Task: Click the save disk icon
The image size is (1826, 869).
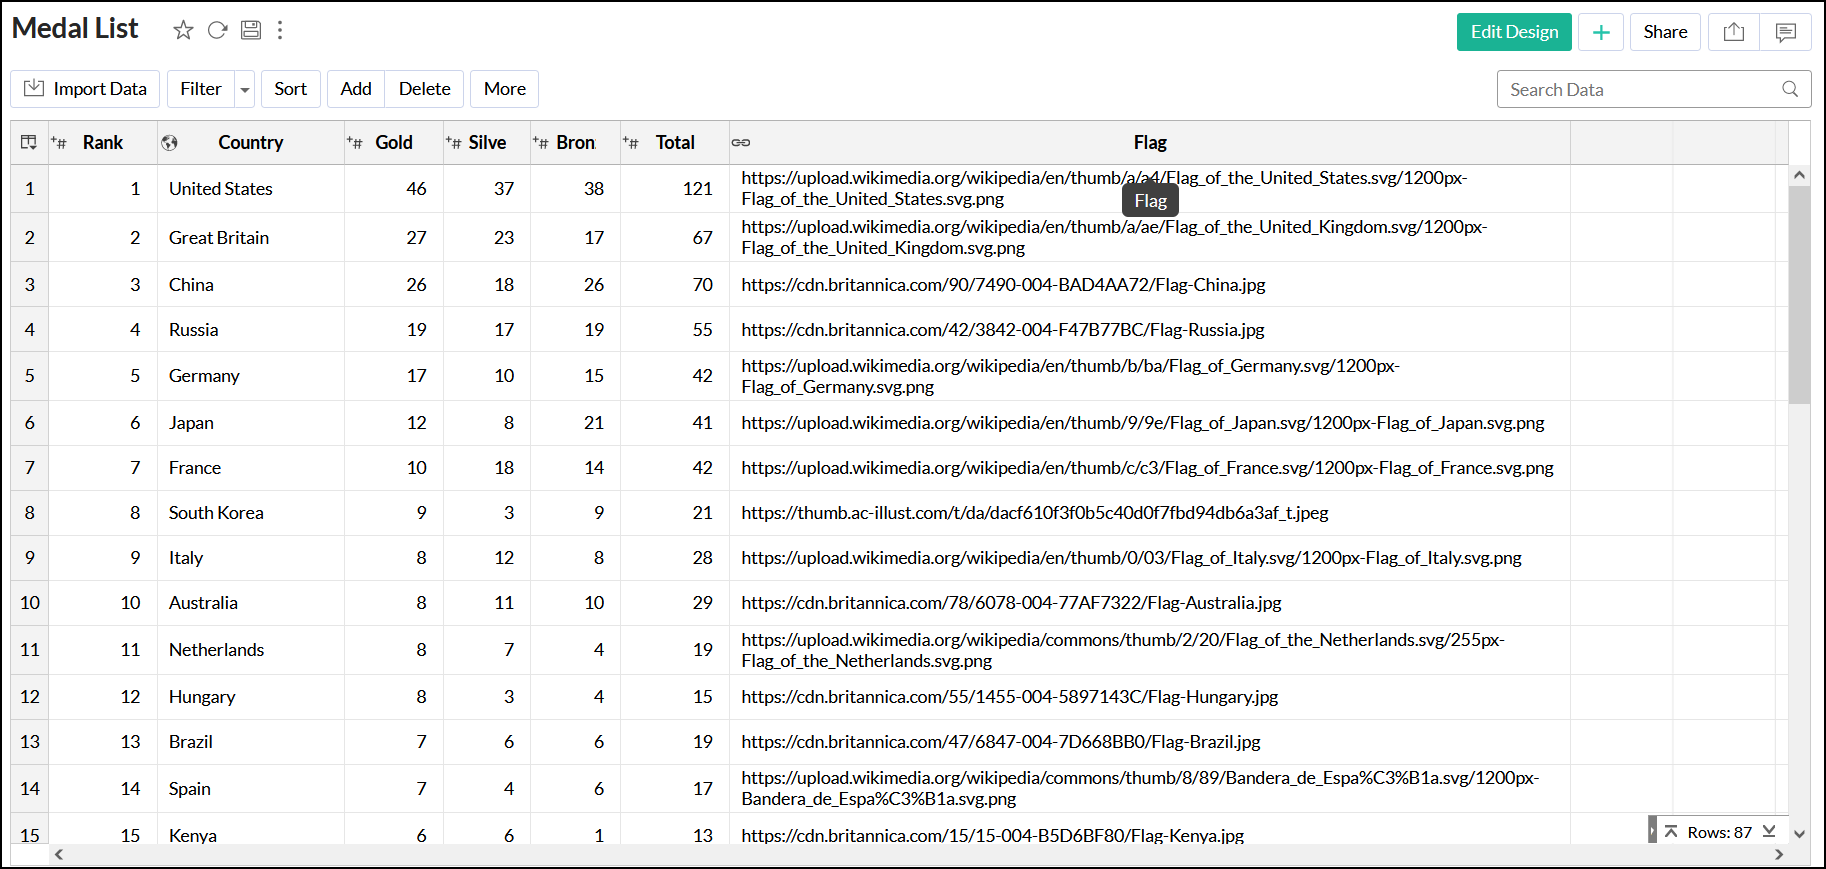Action: click(251, 30)
